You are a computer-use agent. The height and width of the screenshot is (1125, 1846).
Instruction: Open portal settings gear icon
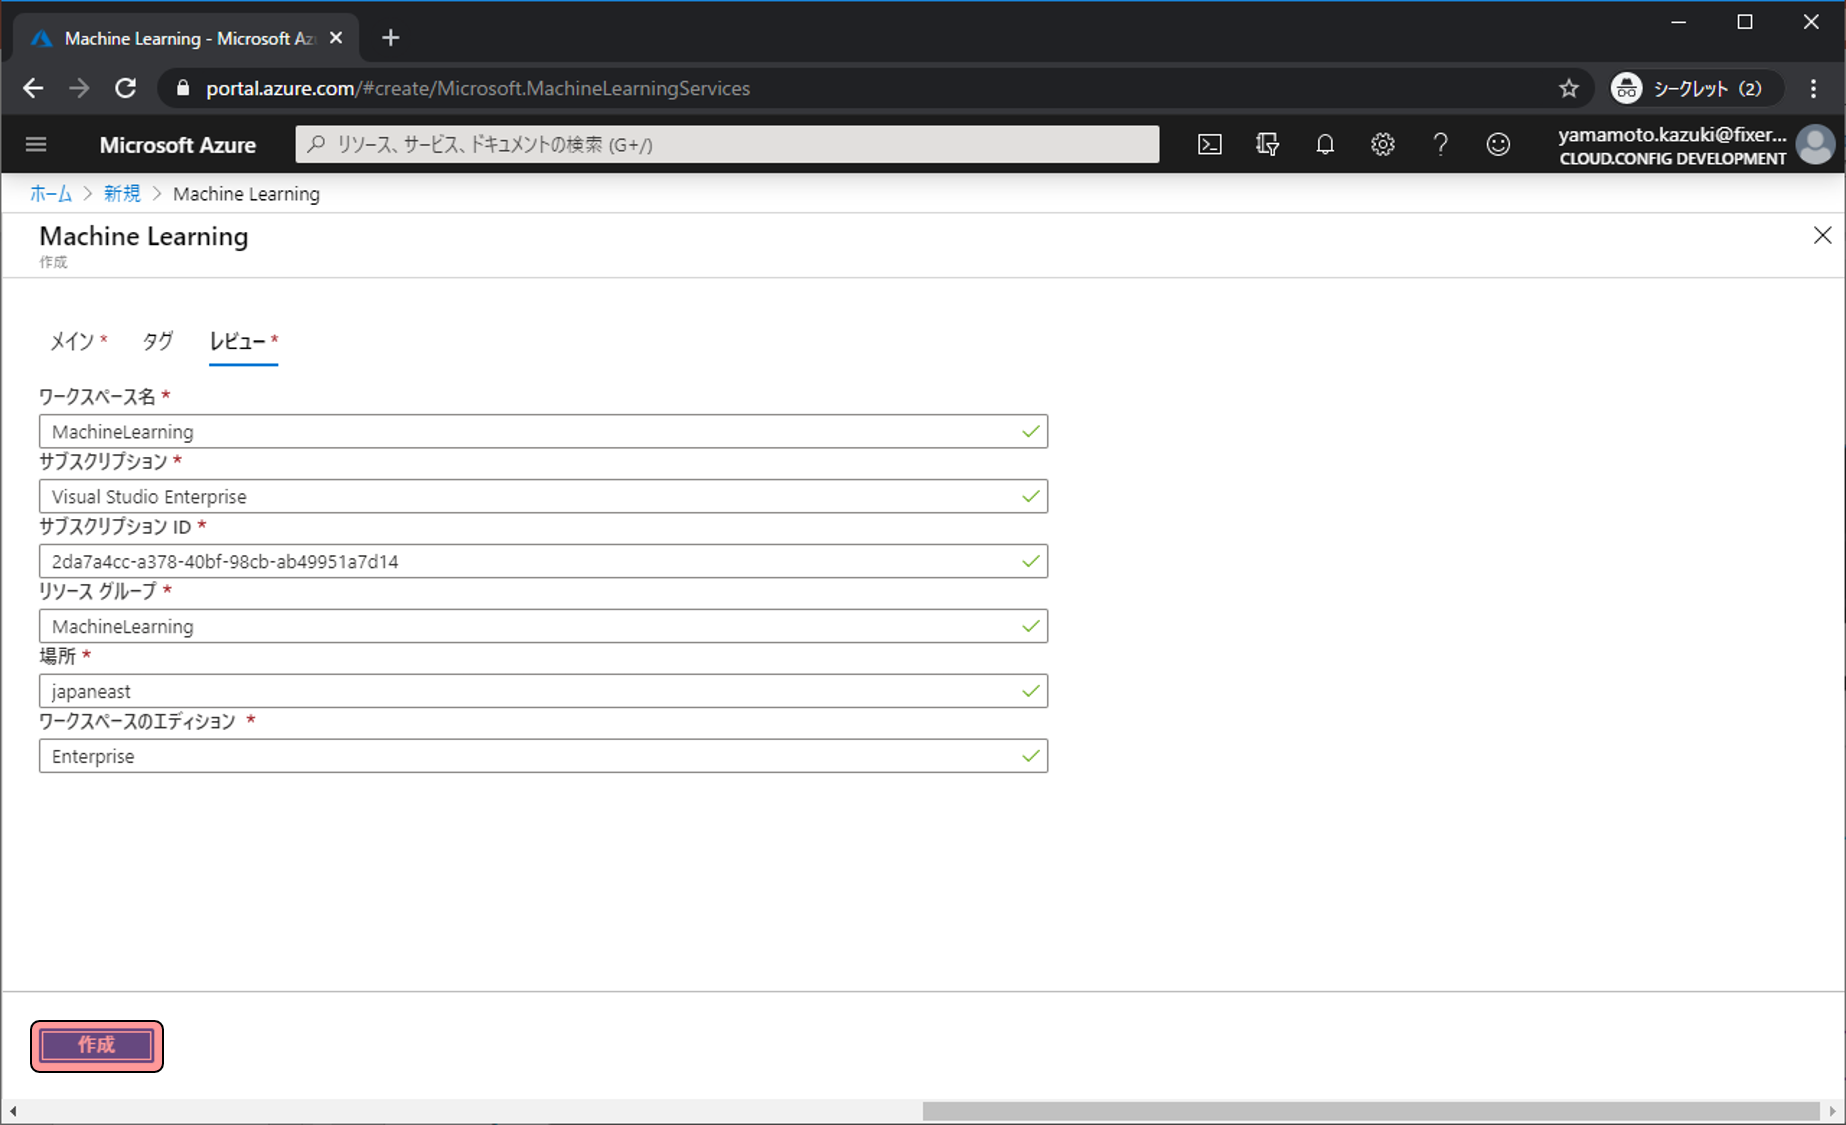click(x=1382, y=145)
